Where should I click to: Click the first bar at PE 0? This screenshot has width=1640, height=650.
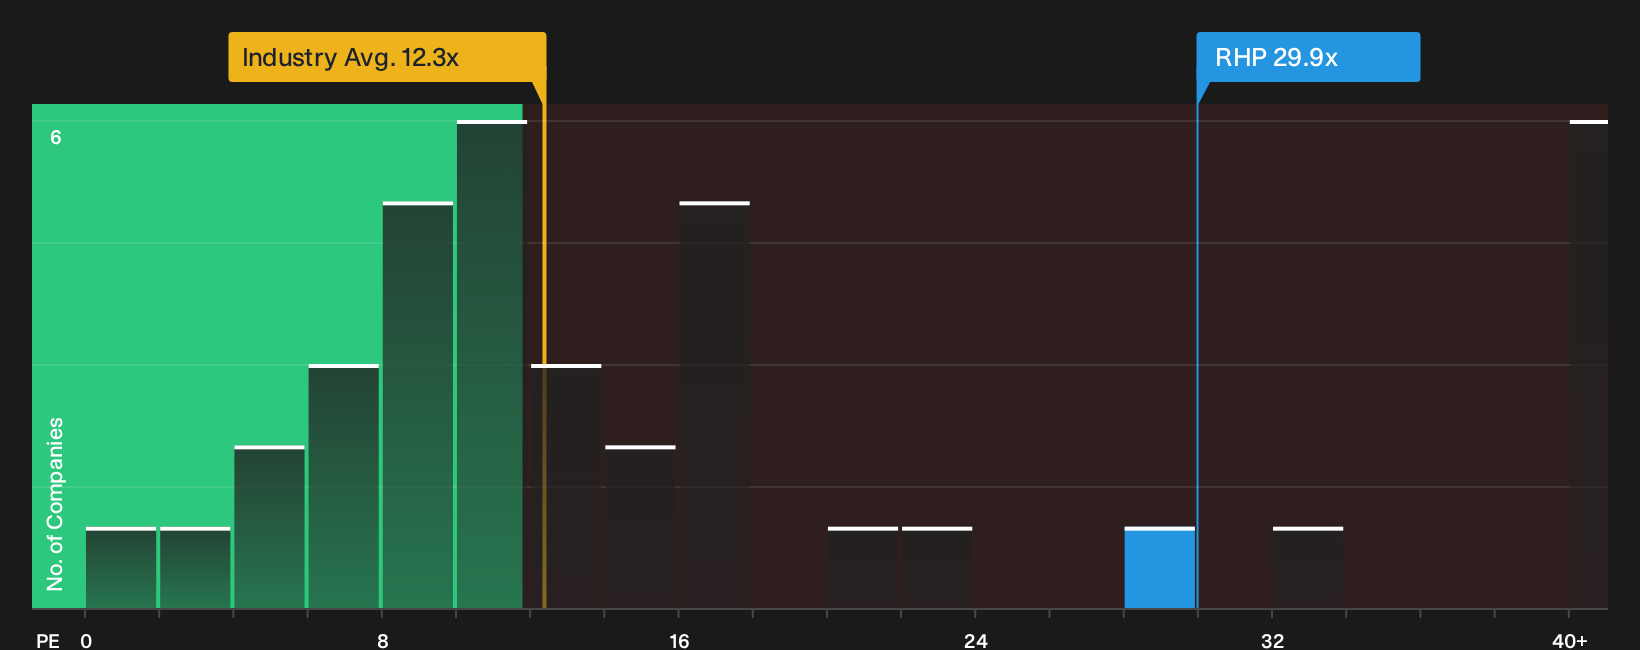coord(120,567)
